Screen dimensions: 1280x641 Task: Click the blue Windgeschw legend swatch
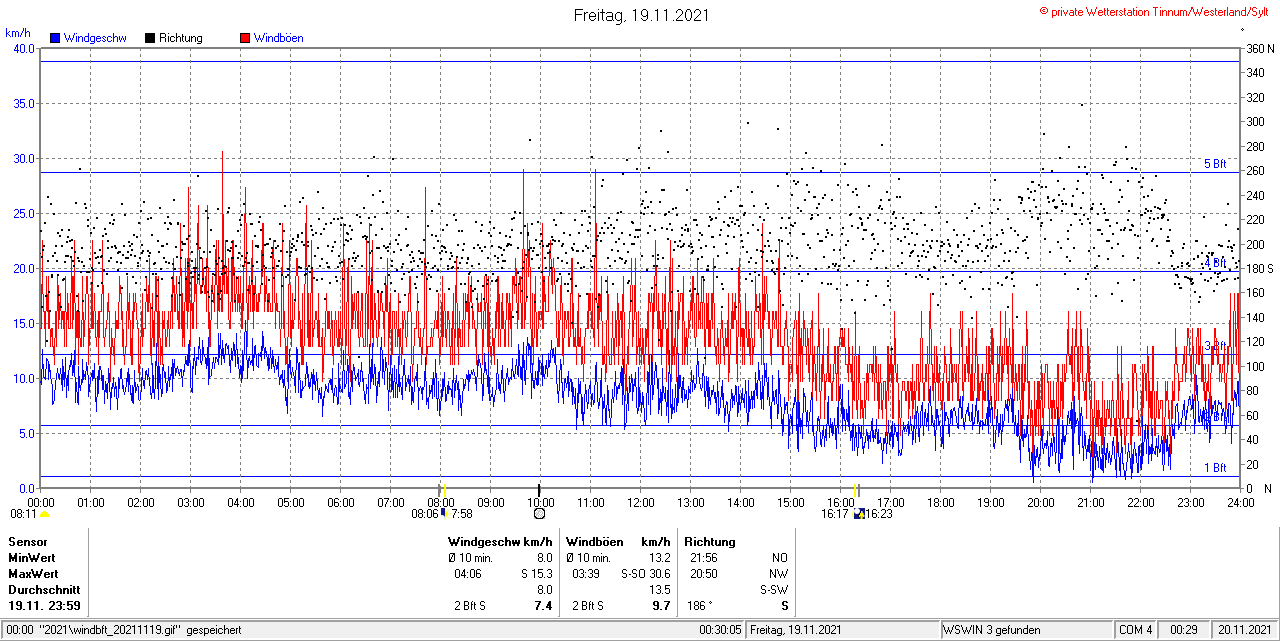[x=55, y=38]
